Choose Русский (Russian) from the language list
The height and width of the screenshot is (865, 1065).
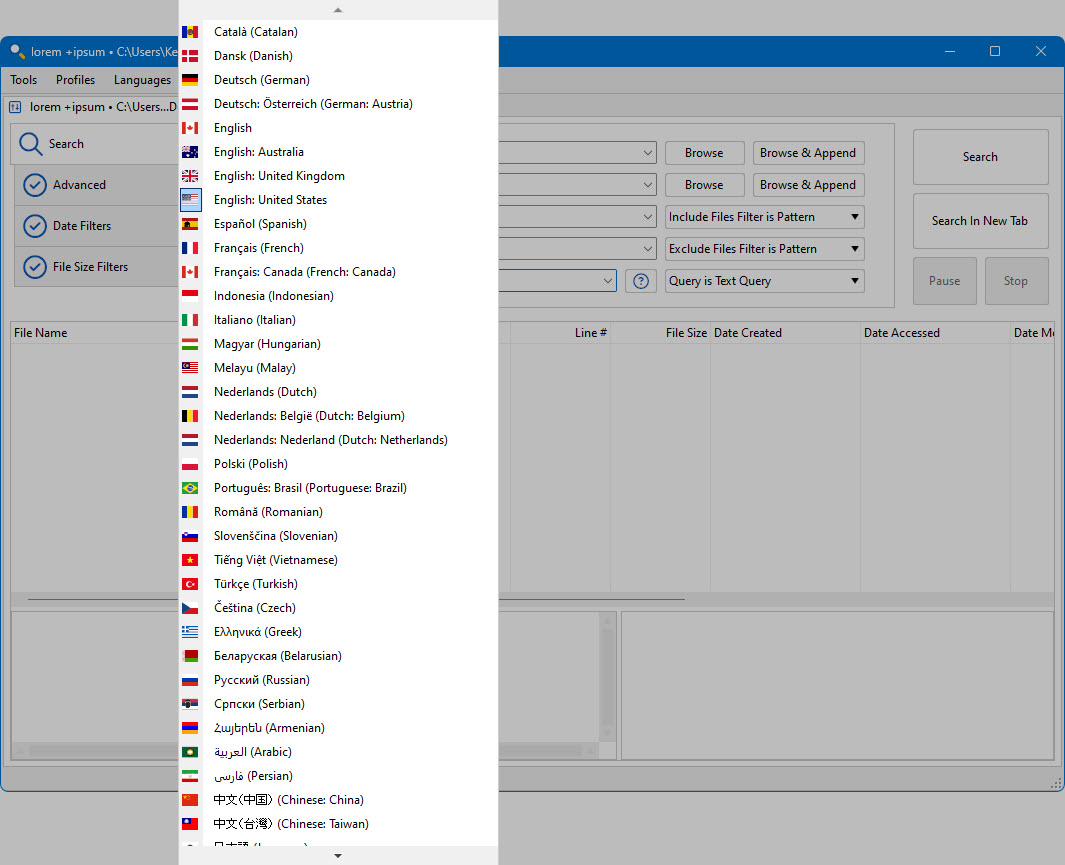point(338,680)
